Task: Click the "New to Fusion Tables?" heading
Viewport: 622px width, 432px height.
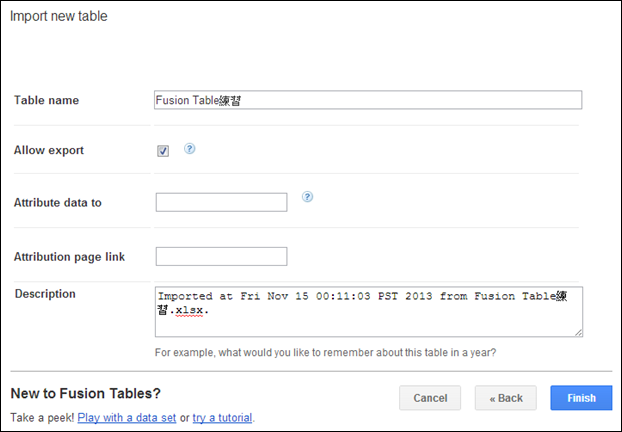Action: (x=84, y=395)
